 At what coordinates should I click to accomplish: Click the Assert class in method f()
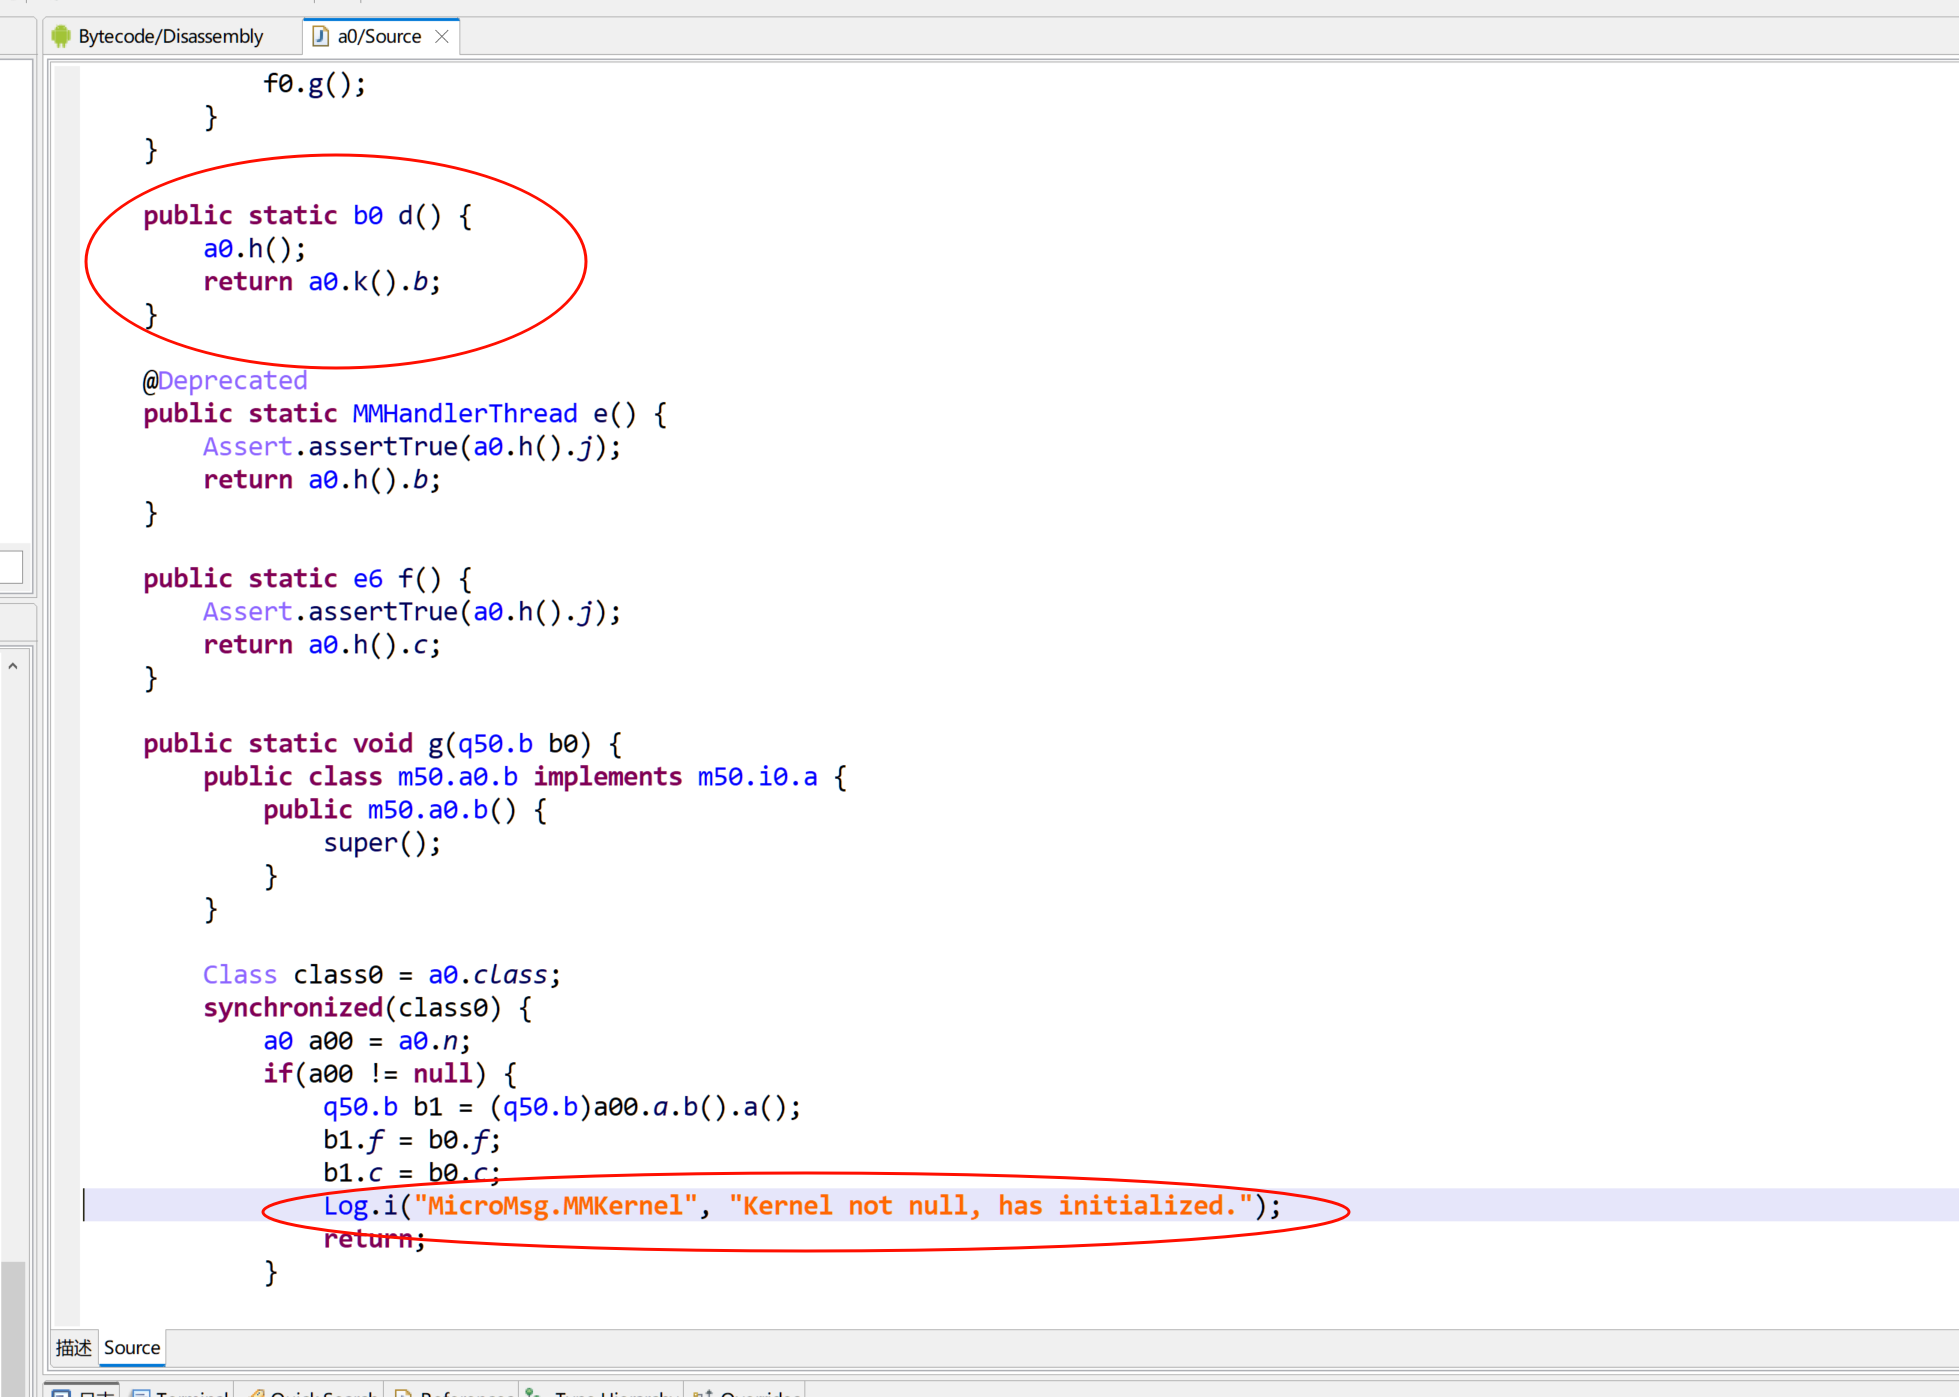pos(247,612)
